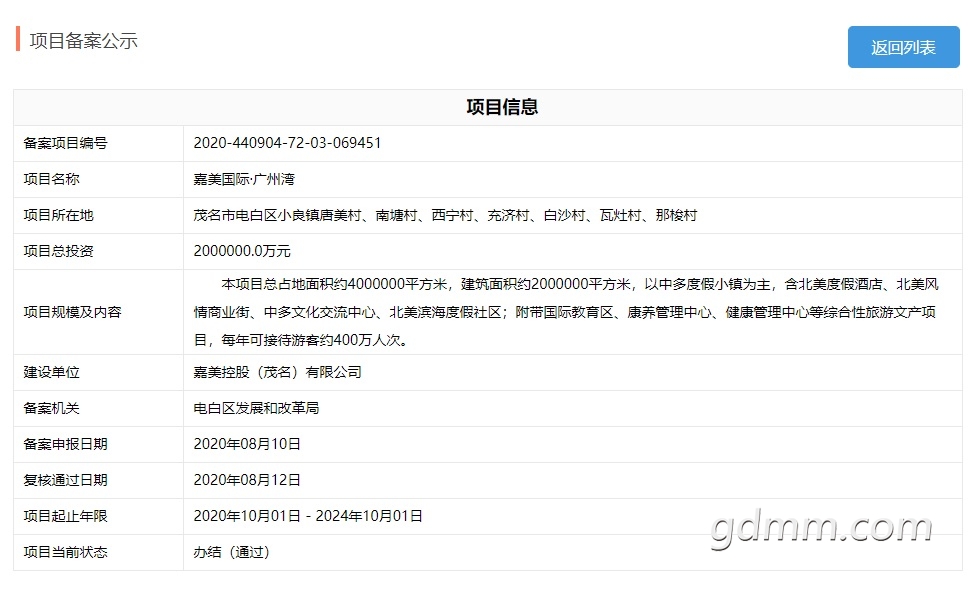Click the 备案项目编号 label cell
Screen dimensions: 980x590
pos(99,143)
